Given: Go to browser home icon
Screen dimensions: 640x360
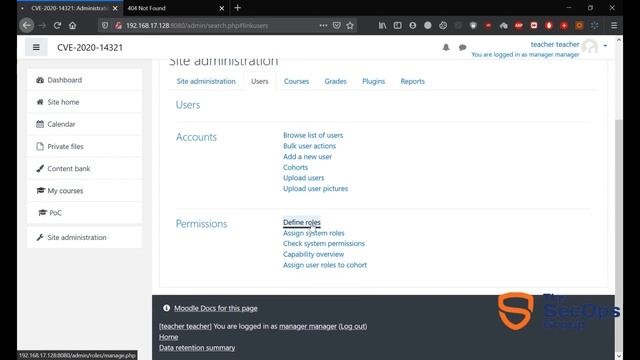Looking at the screenshot, I should tap(73, 25).
